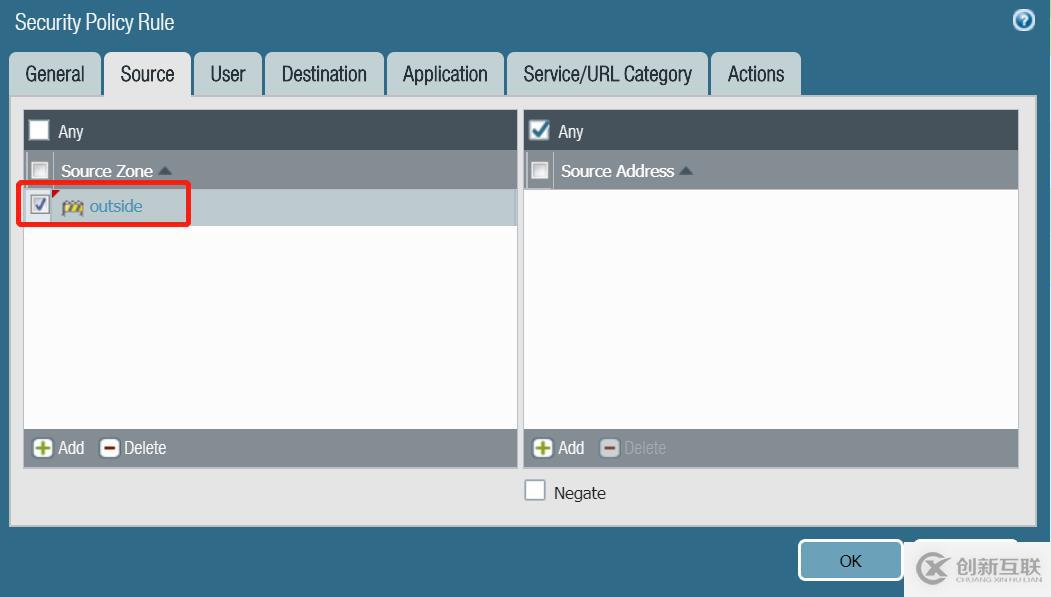Select the Source tab
Viewport: 1051px width, 597px height.
pos(147,74)
